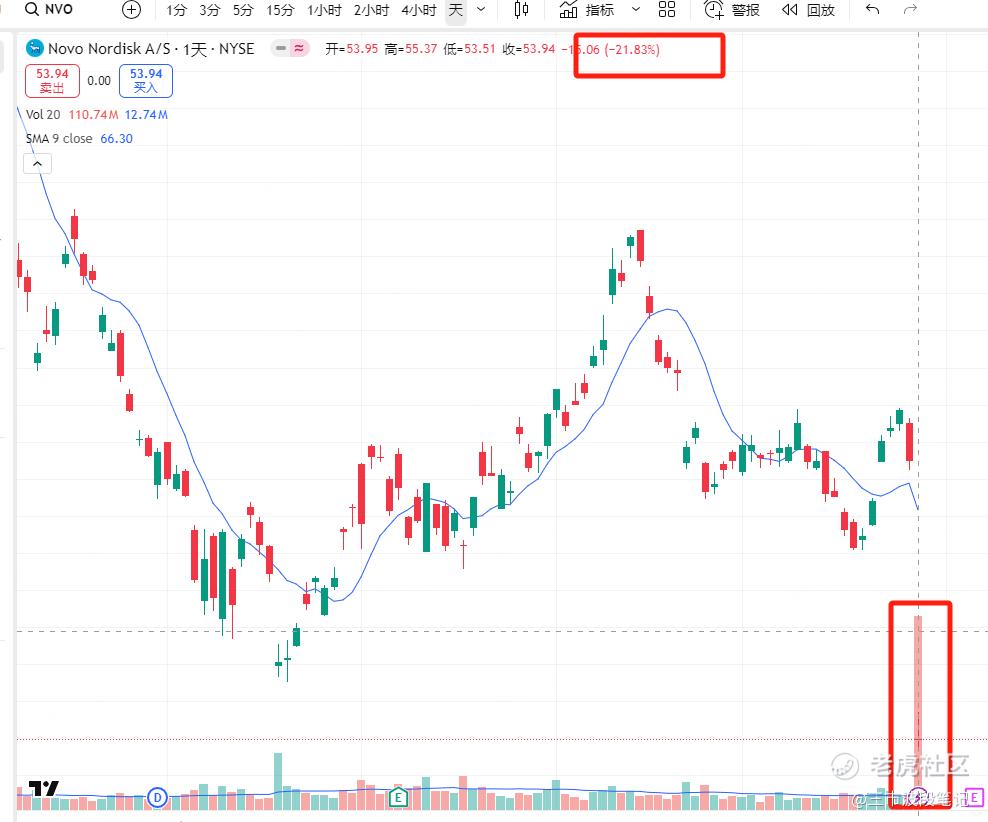Click SMA value 66.30
Viewport: 988px width, 822px height.
[117, 139]
